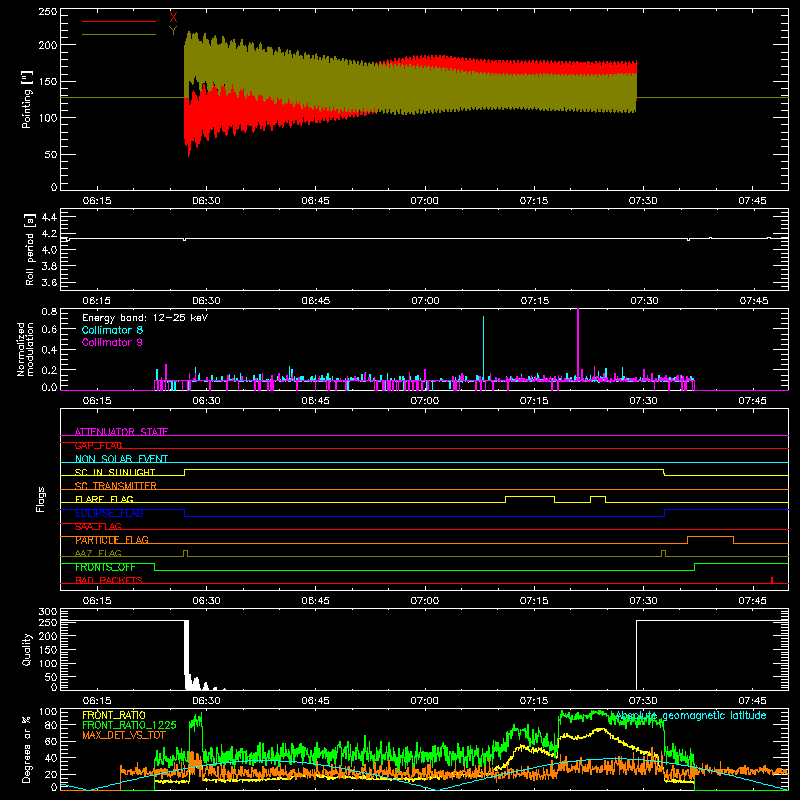This screenshot has width=800, height=800.
Task: Click the "Degrees or %" axis title
Action: pyautogui.click(x=27, y=749)
